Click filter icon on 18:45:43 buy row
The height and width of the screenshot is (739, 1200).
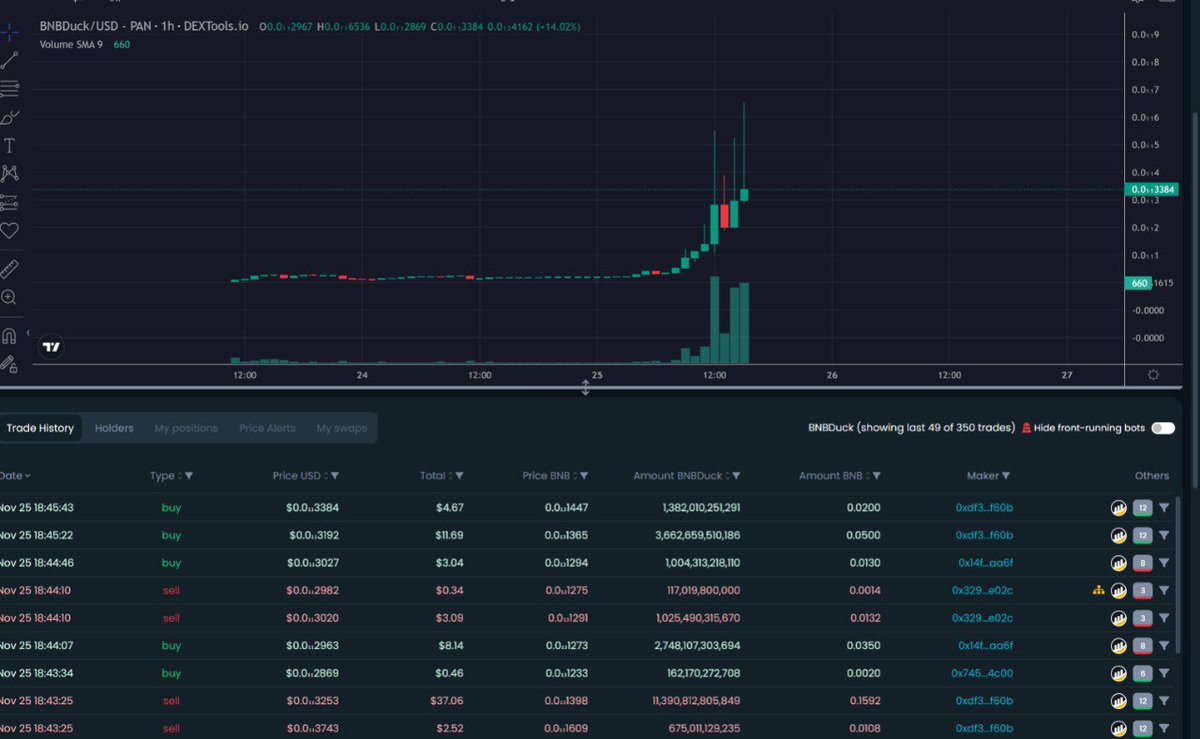1164,508
